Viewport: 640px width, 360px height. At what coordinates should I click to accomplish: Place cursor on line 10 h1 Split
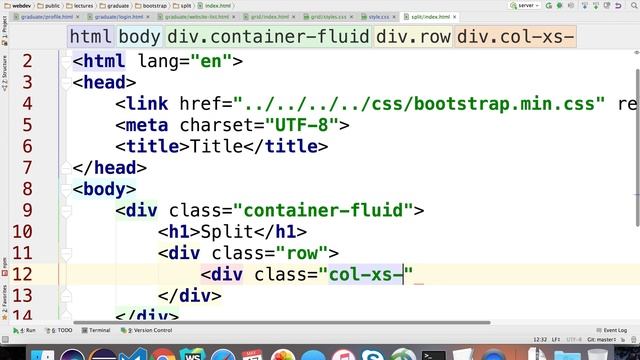pyautogui.click(x=232, y=232)
